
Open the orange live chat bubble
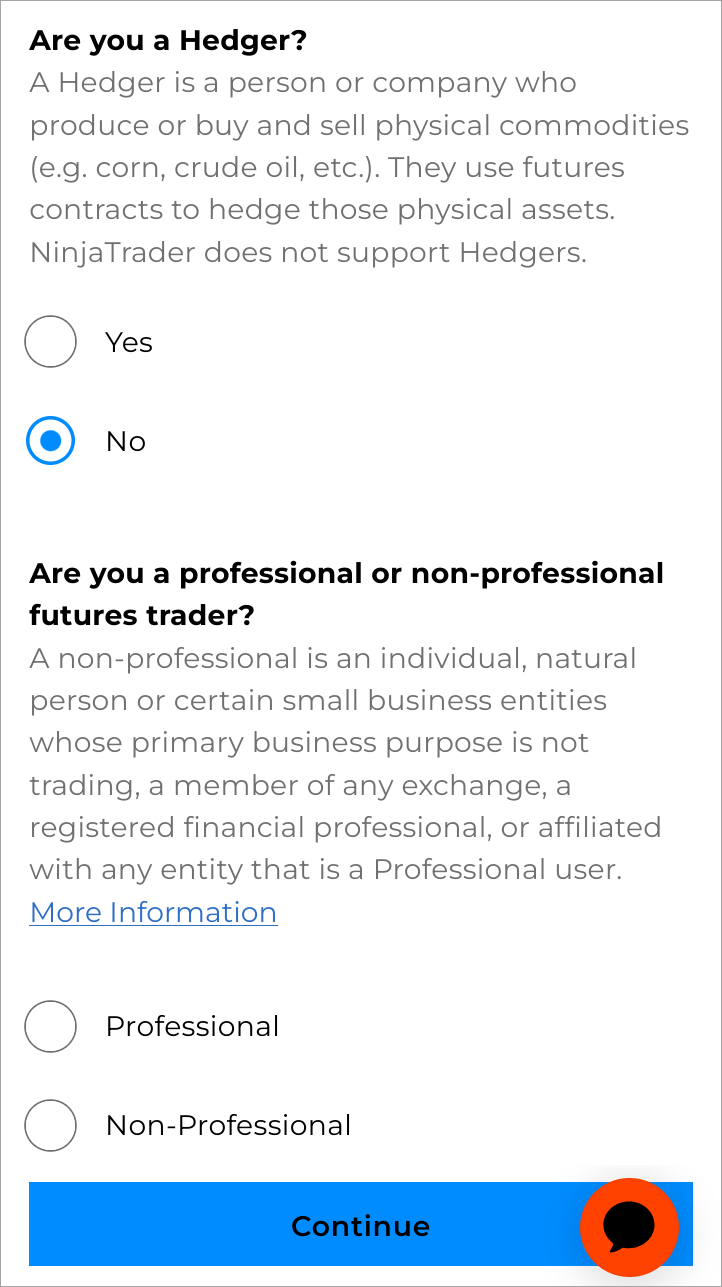click(x=629, y=1227)
